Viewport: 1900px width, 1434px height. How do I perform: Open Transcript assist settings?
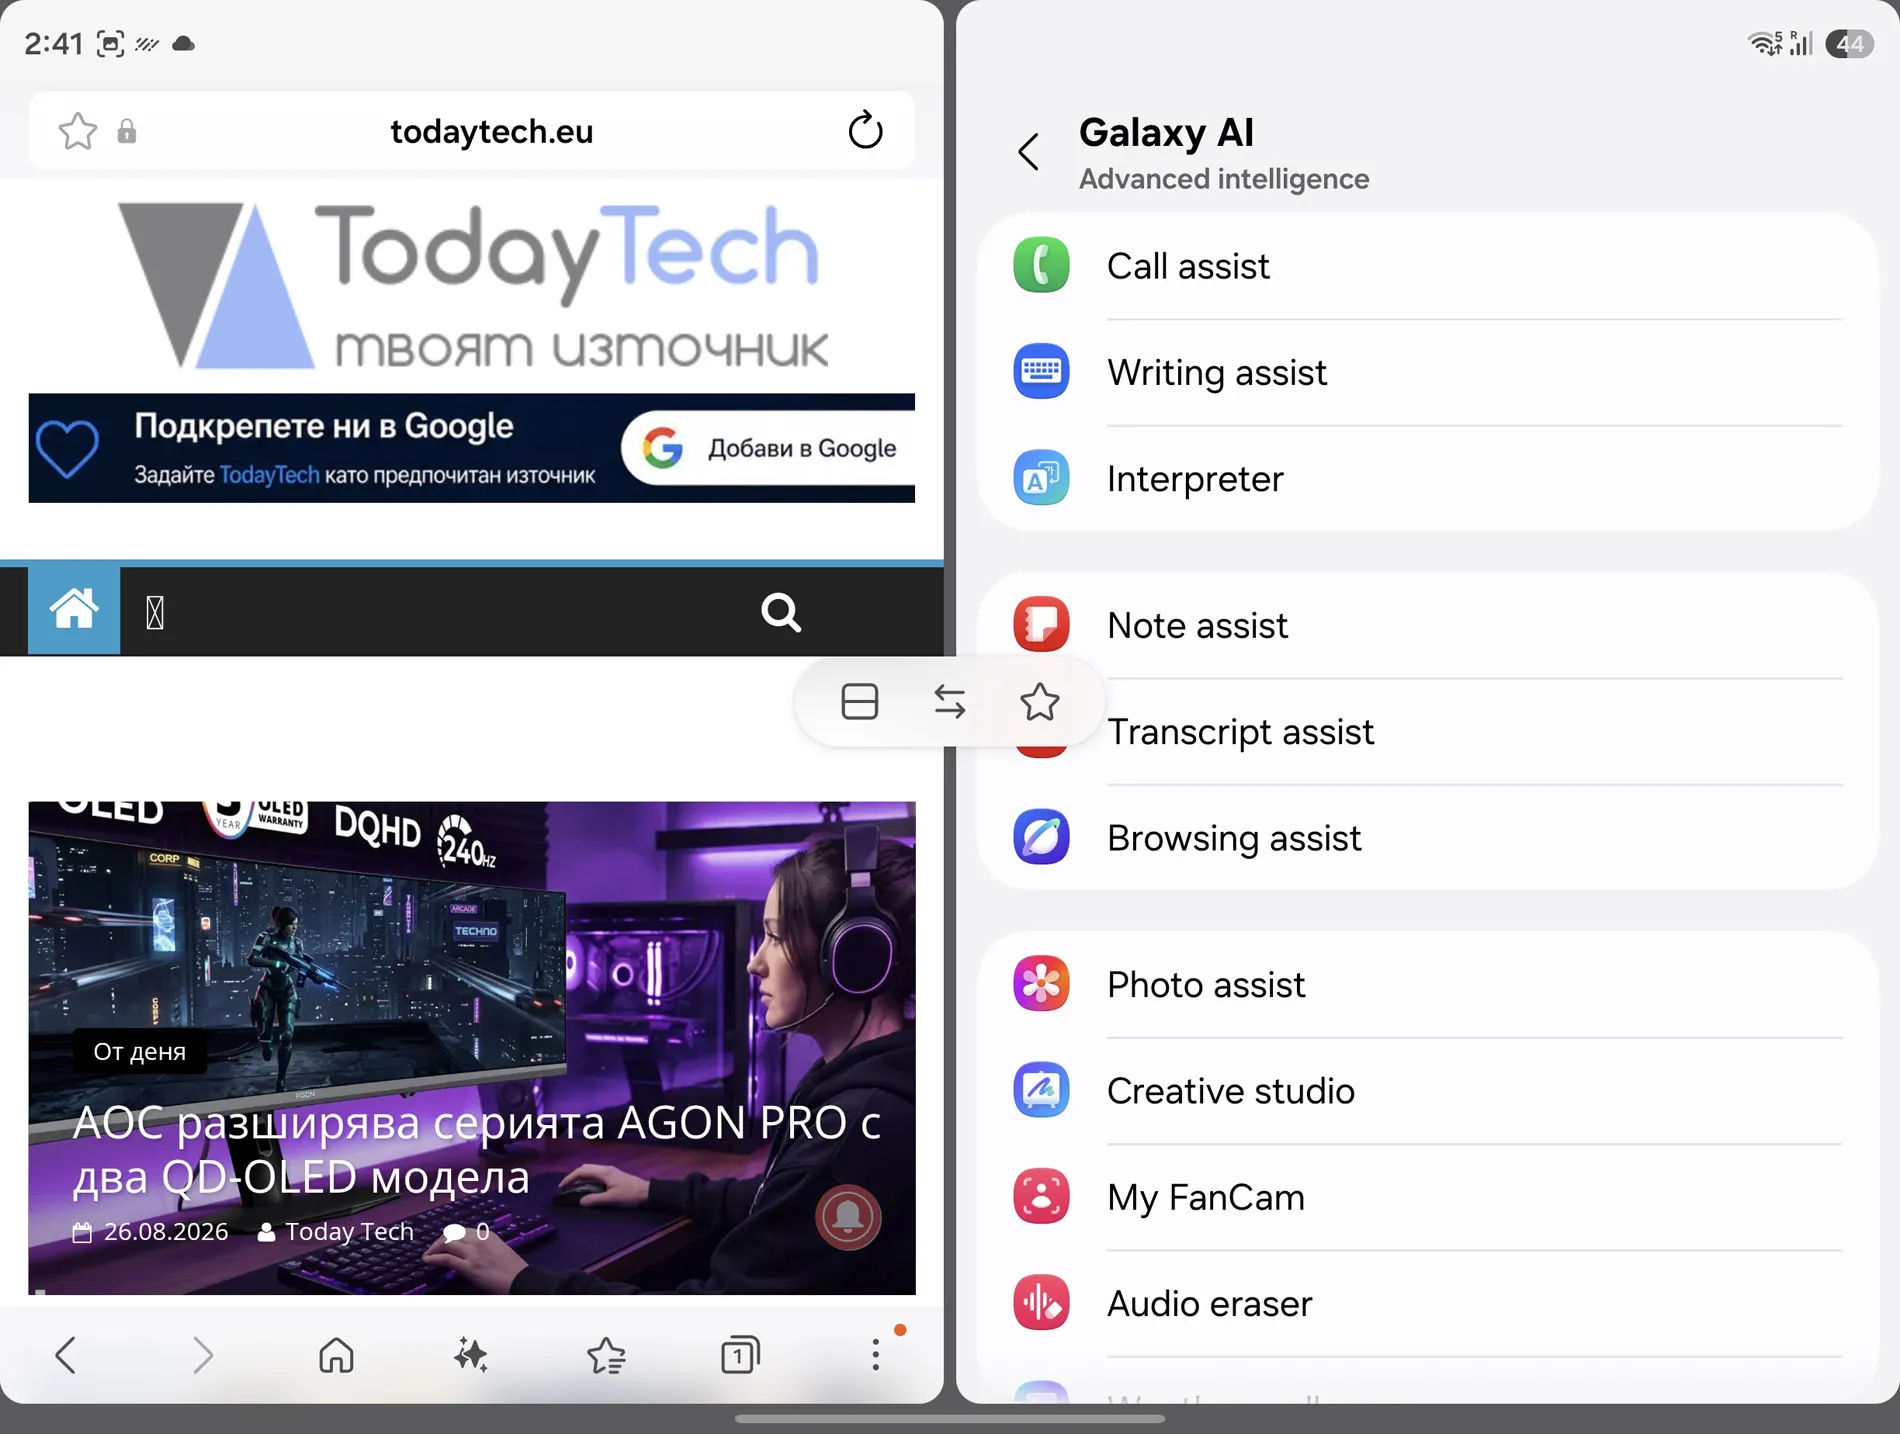pos(1428,732)
